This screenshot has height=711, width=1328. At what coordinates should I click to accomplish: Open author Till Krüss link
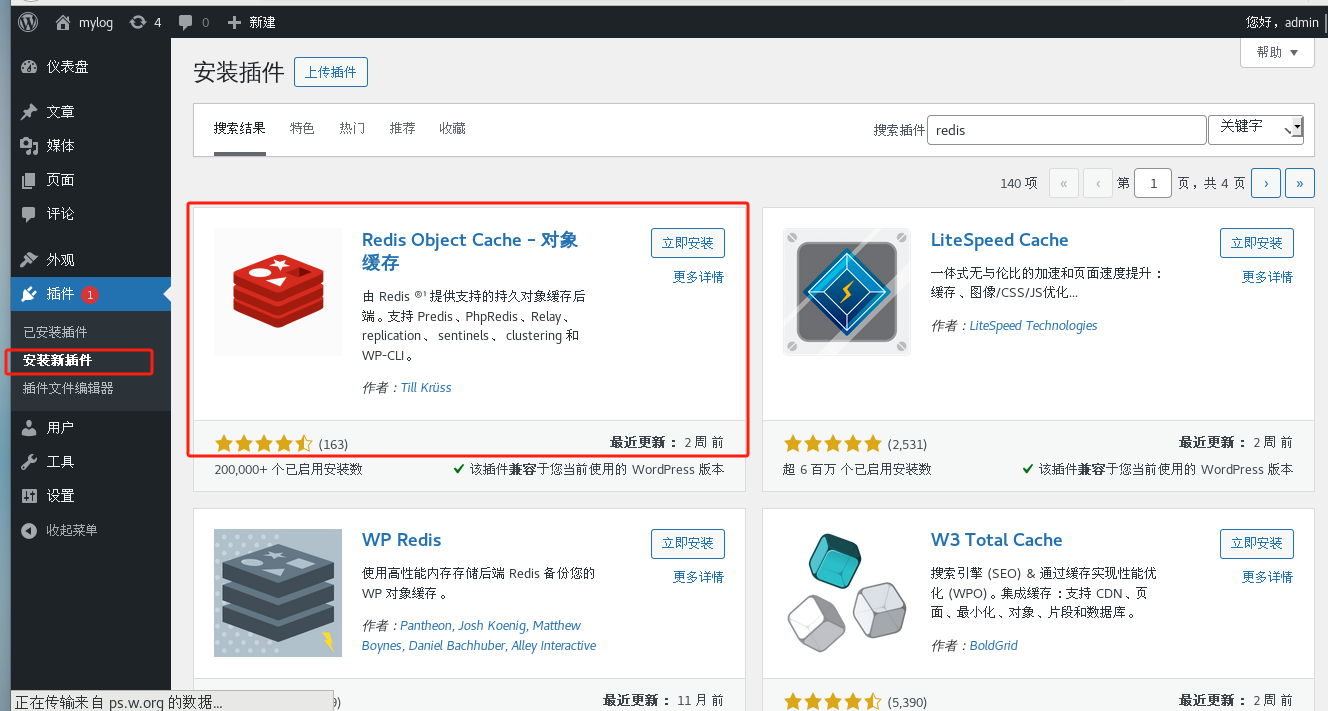(426, 387)
